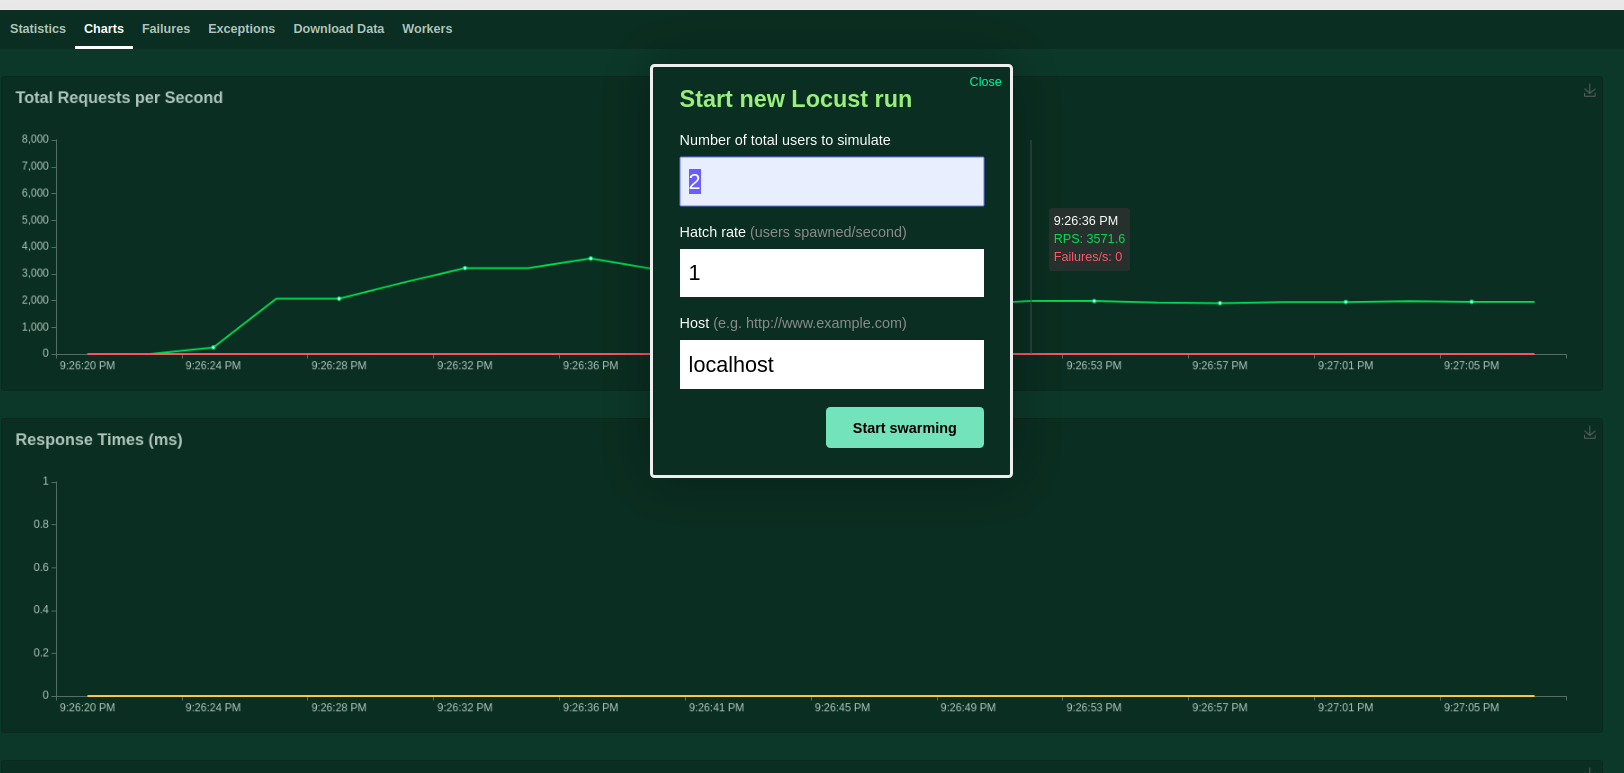The height and width of the screenshot is (773, 1624).
Task: Click the number of total users field
Action: [x=832, y=181]
